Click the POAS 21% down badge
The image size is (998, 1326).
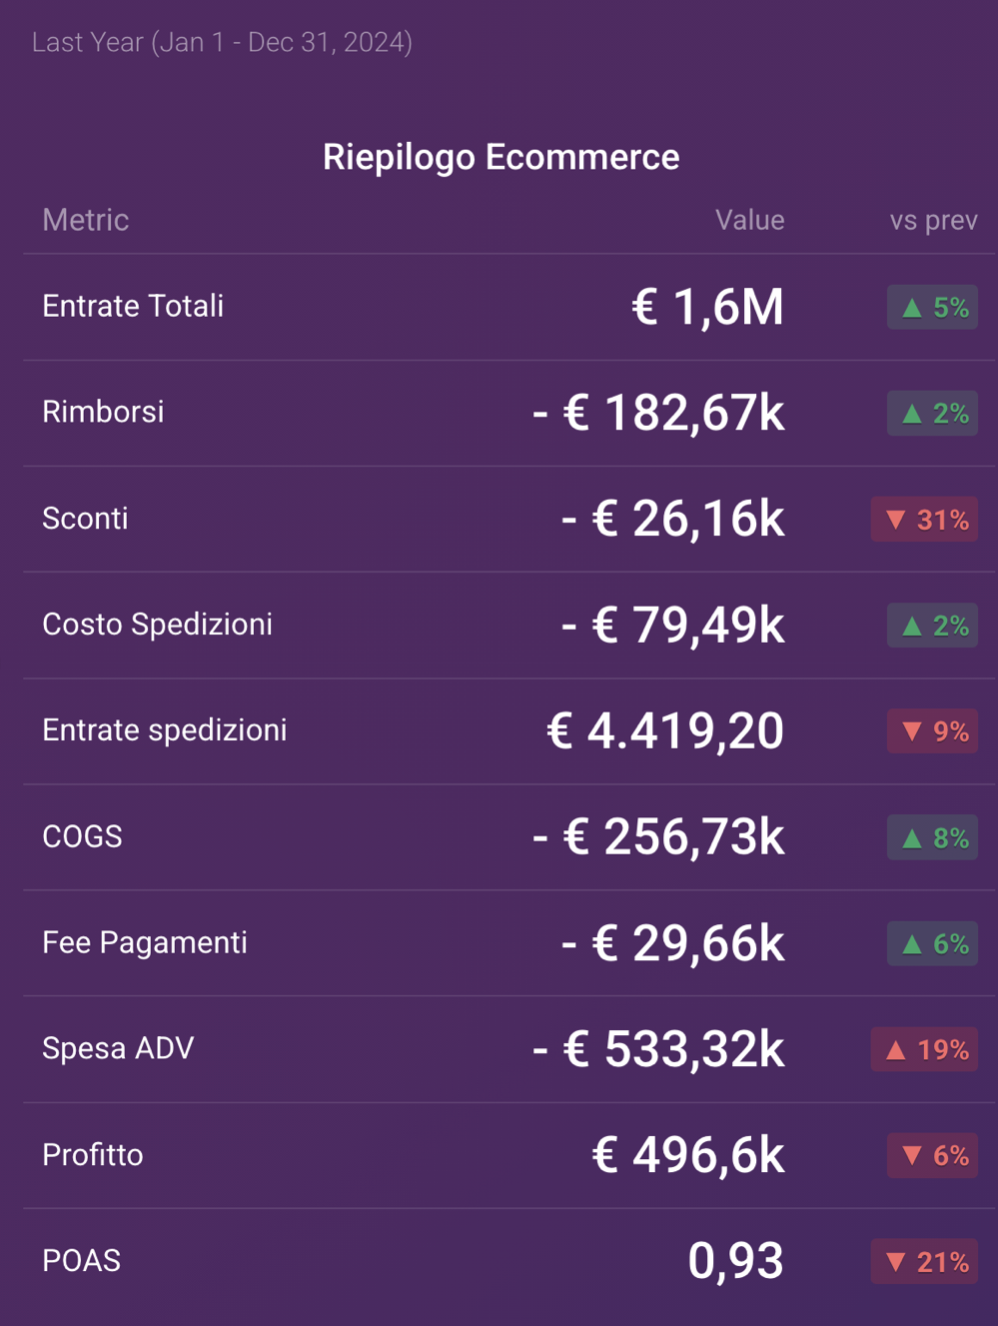(924, 1261)
